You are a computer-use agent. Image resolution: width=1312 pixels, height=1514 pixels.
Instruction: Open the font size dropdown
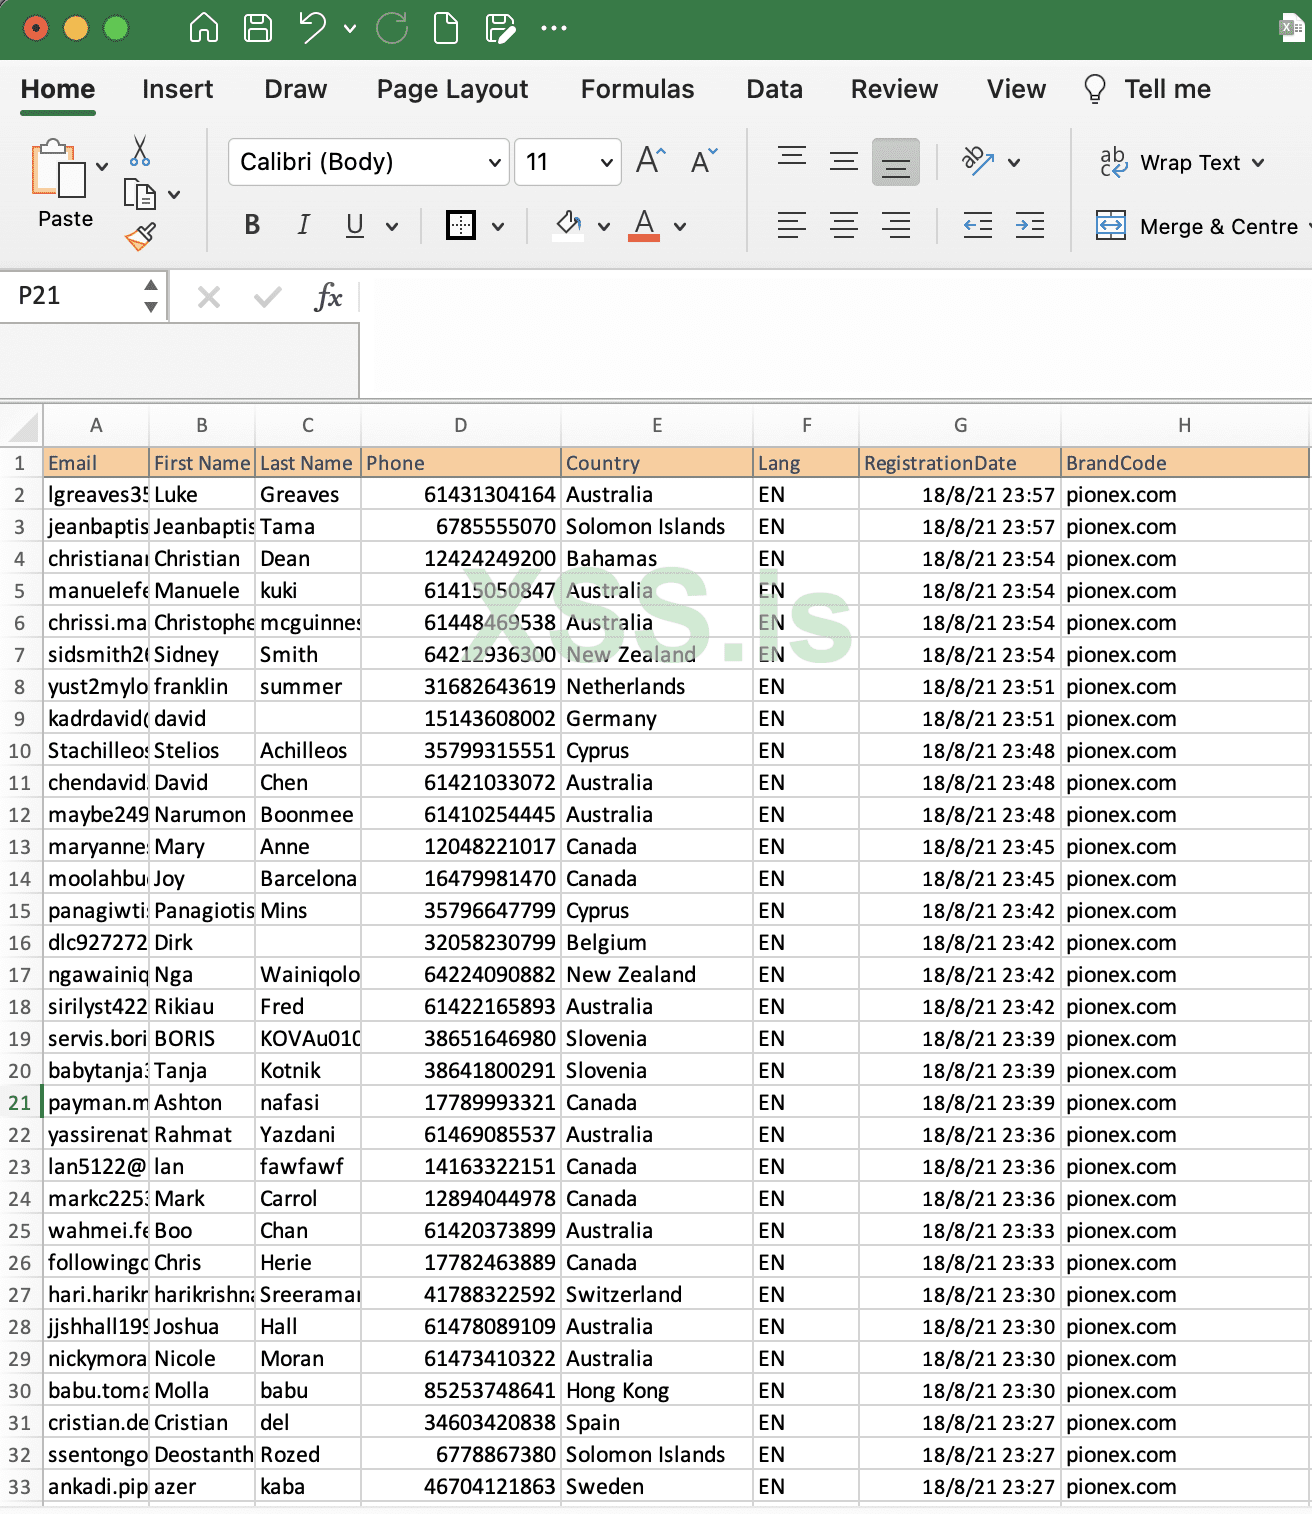point(605,161)
